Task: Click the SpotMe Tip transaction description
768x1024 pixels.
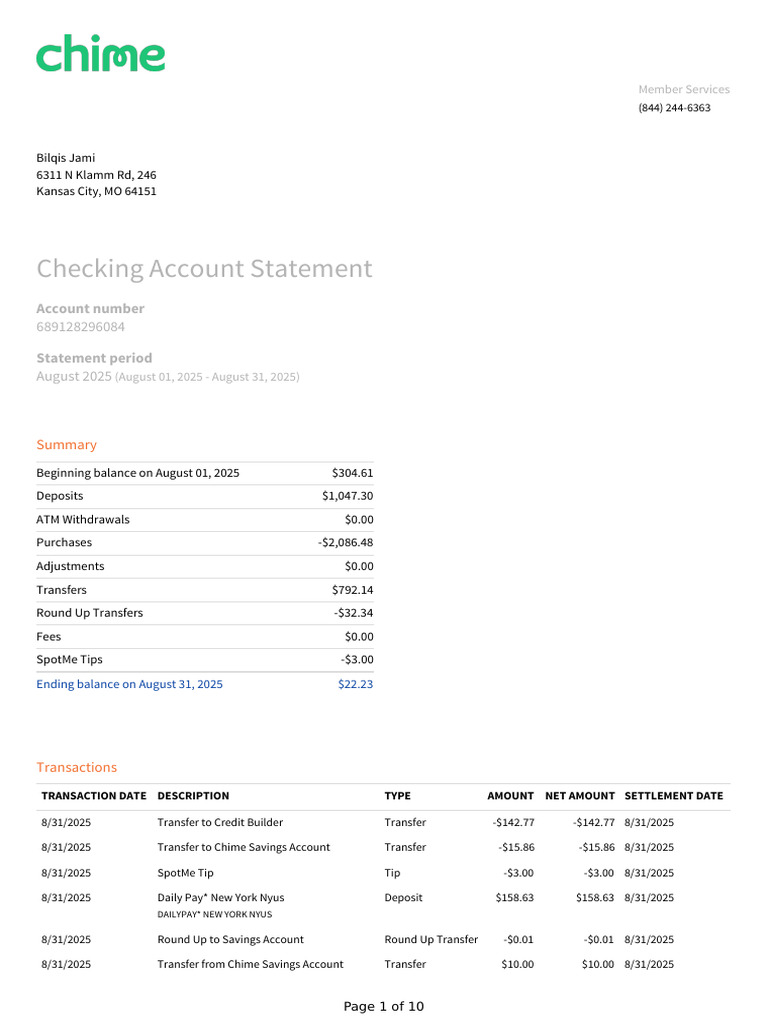Action: (x=185, y=873)
